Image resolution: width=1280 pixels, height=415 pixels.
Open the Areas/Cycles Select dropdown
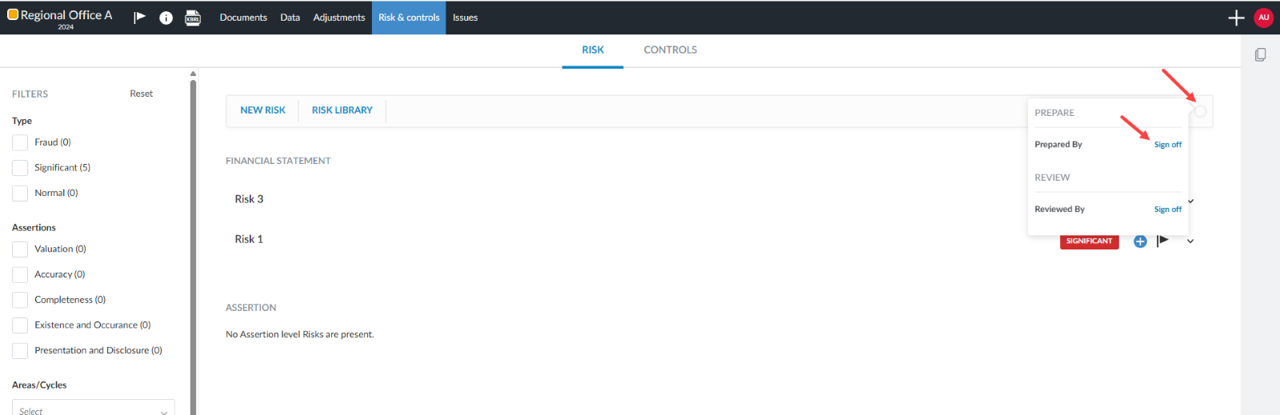pos(93,408)
